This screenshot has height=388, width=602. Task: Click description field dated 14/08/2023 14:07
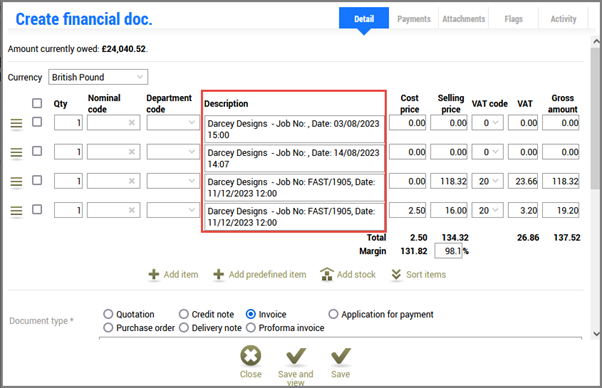[x=294, y=158]
